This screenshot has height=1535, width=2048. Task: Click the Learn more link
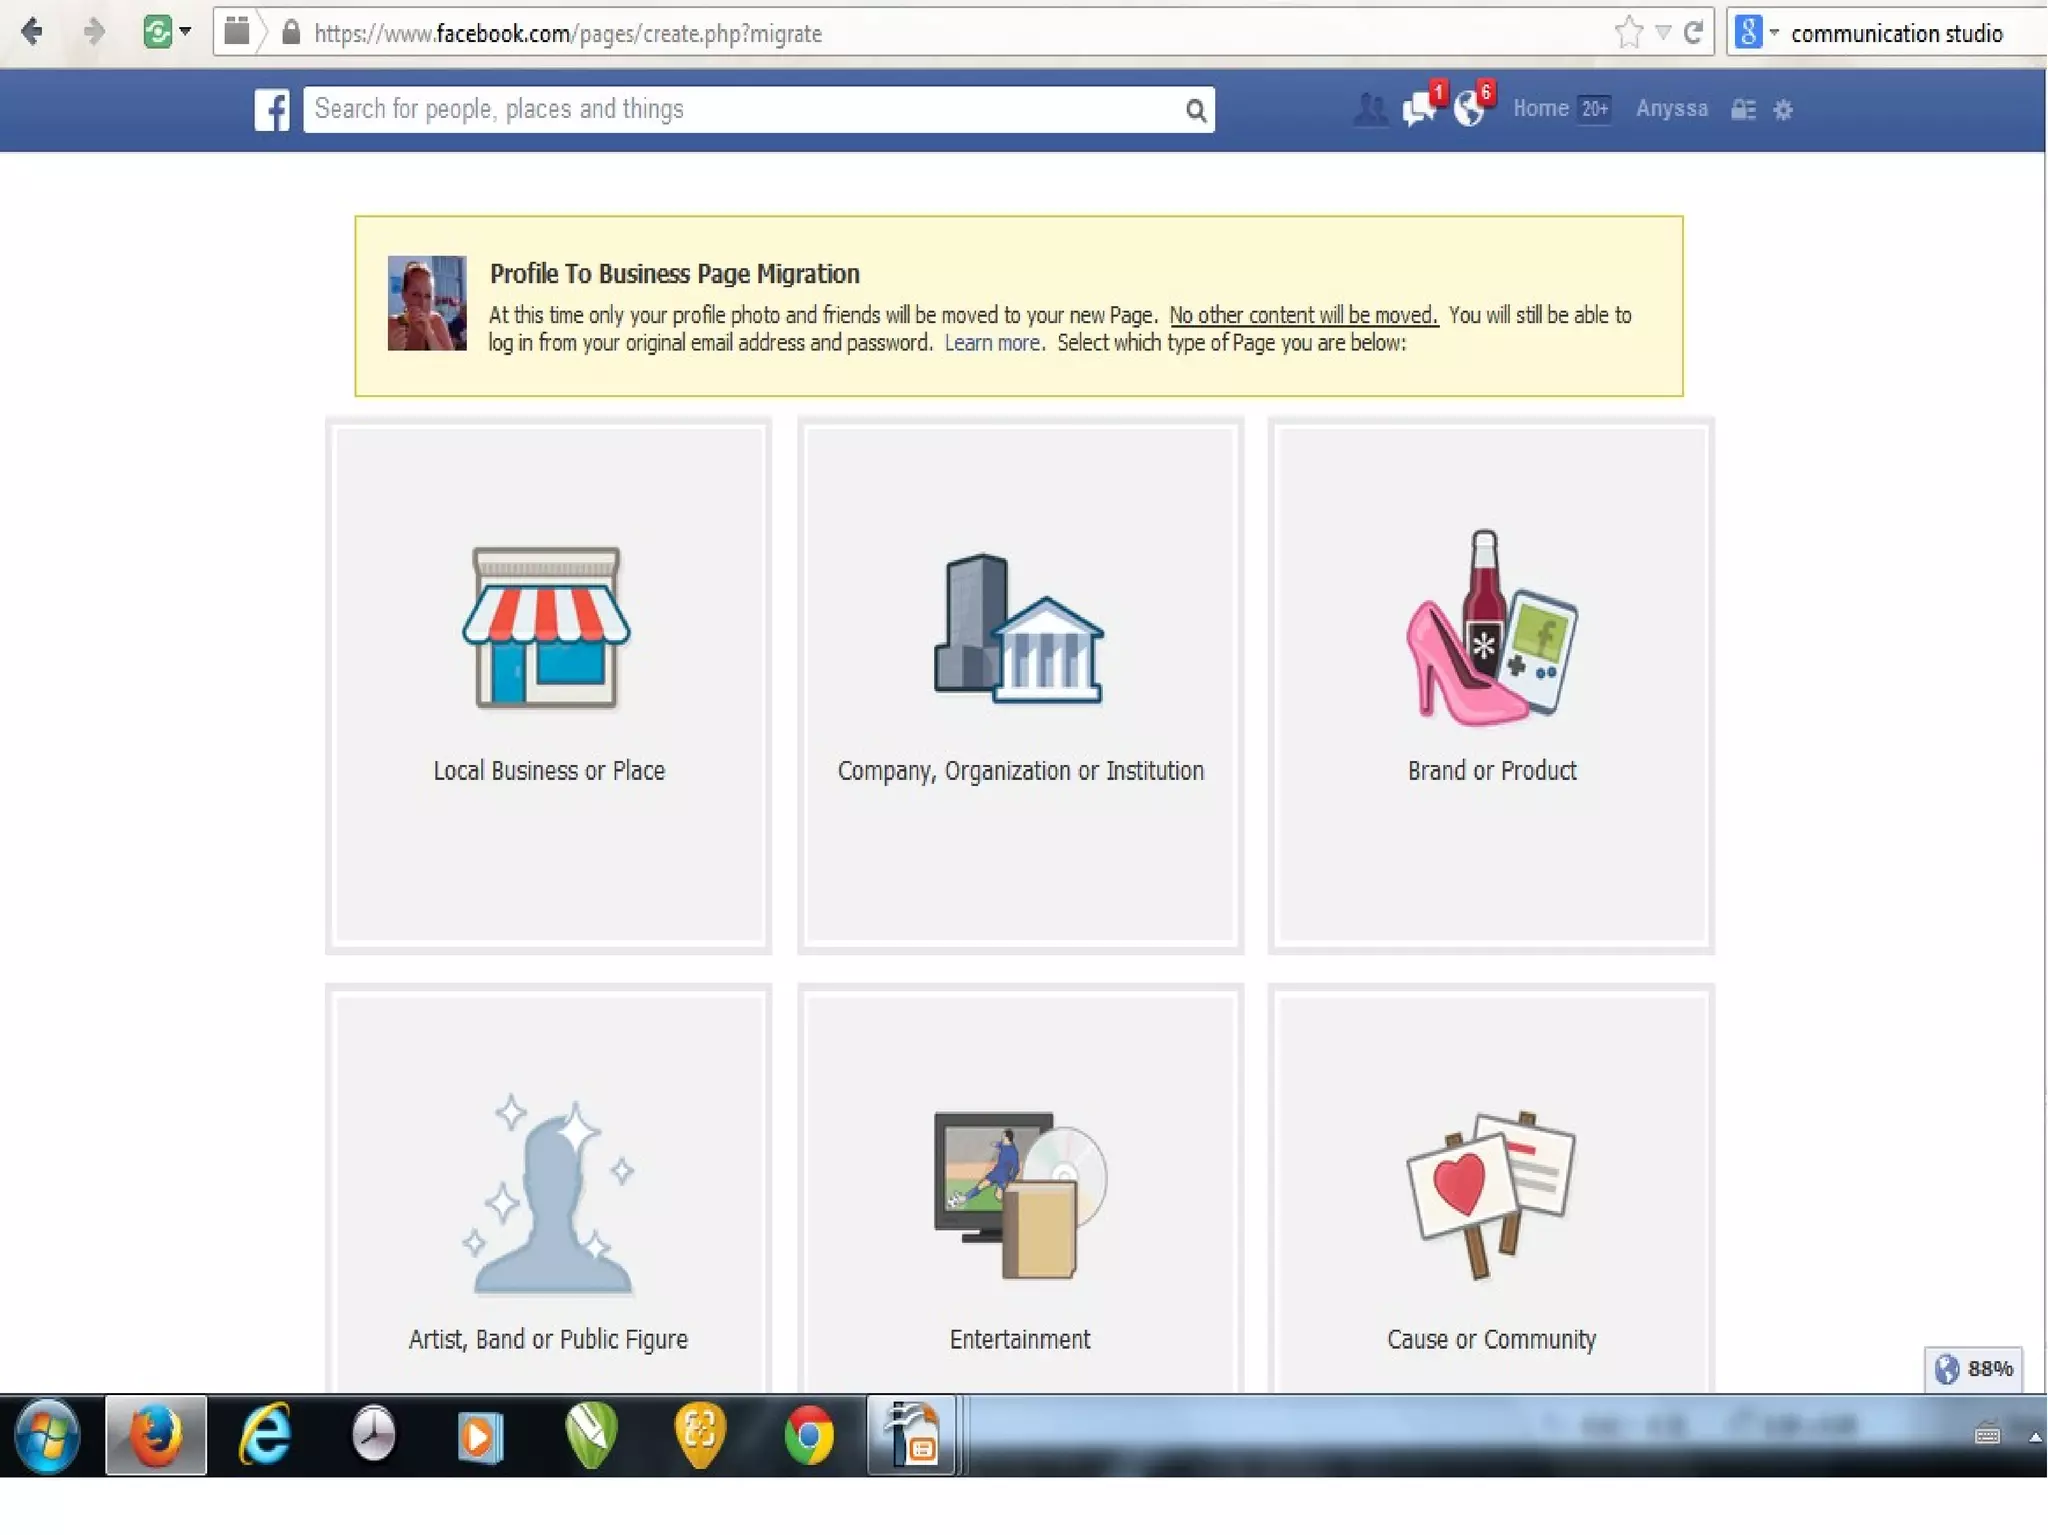click(992, 343)
